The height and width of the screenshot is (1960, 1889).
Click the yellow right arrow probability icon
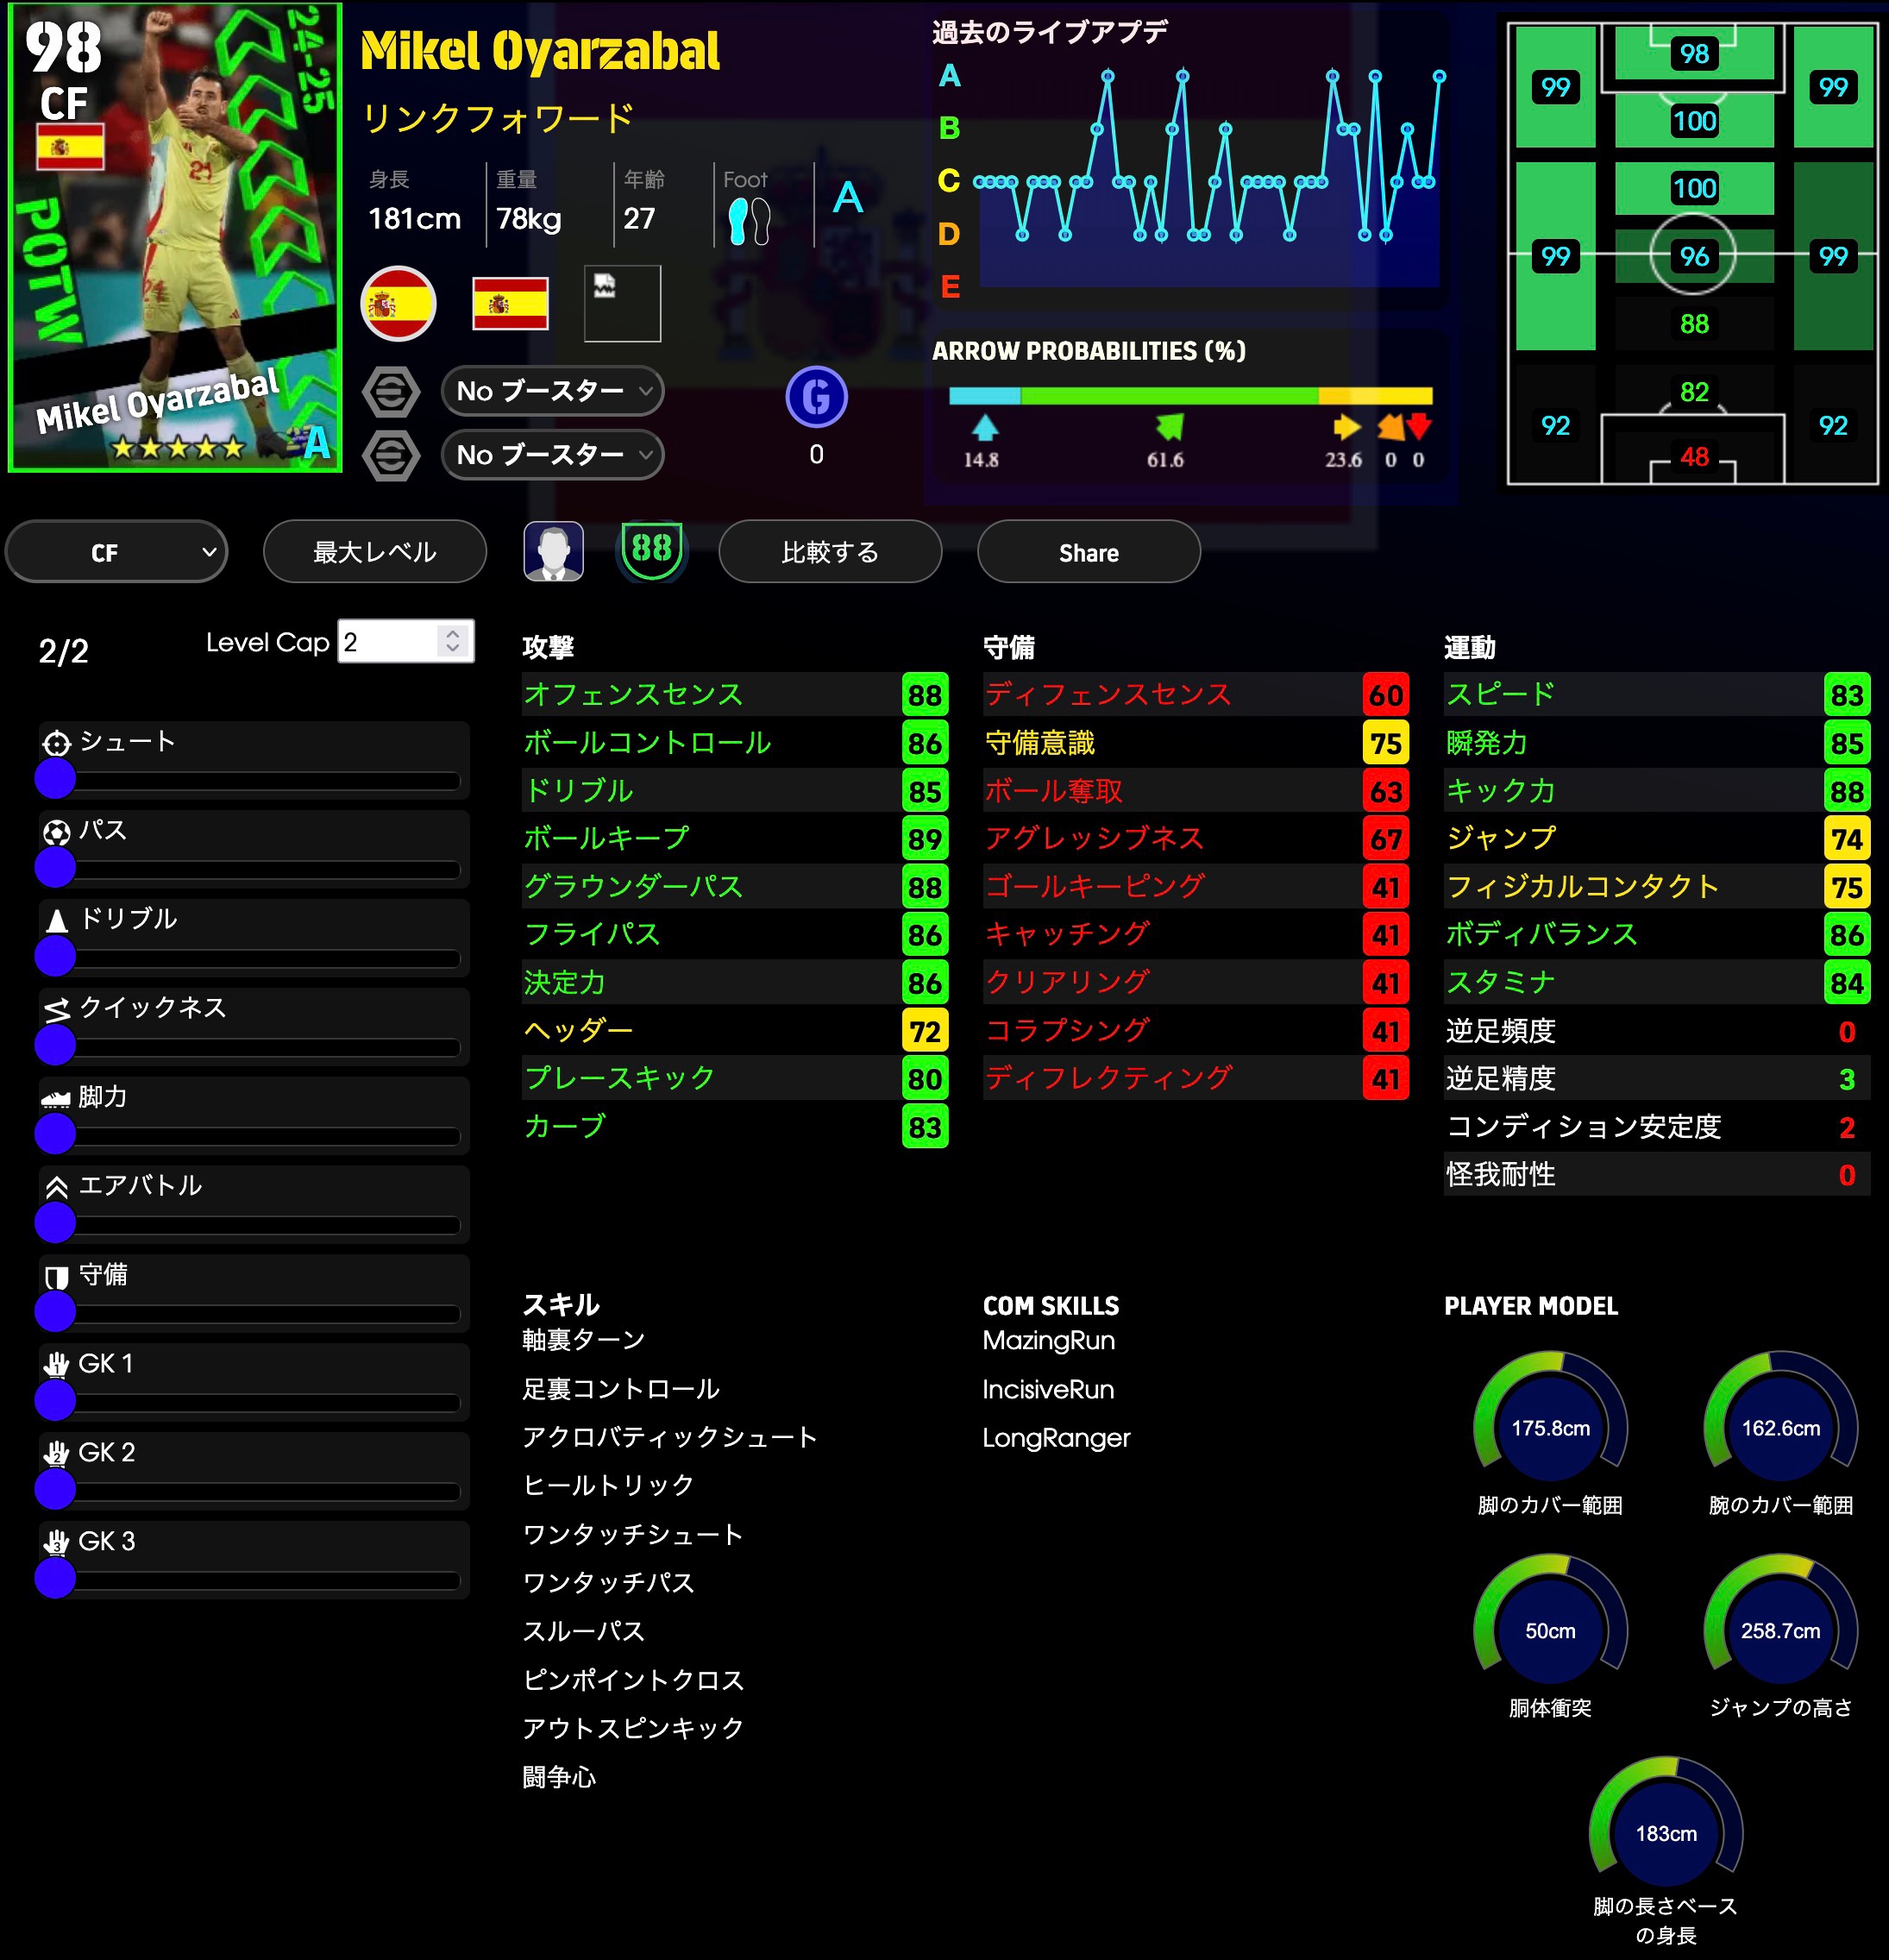(x=1347, y=427)
